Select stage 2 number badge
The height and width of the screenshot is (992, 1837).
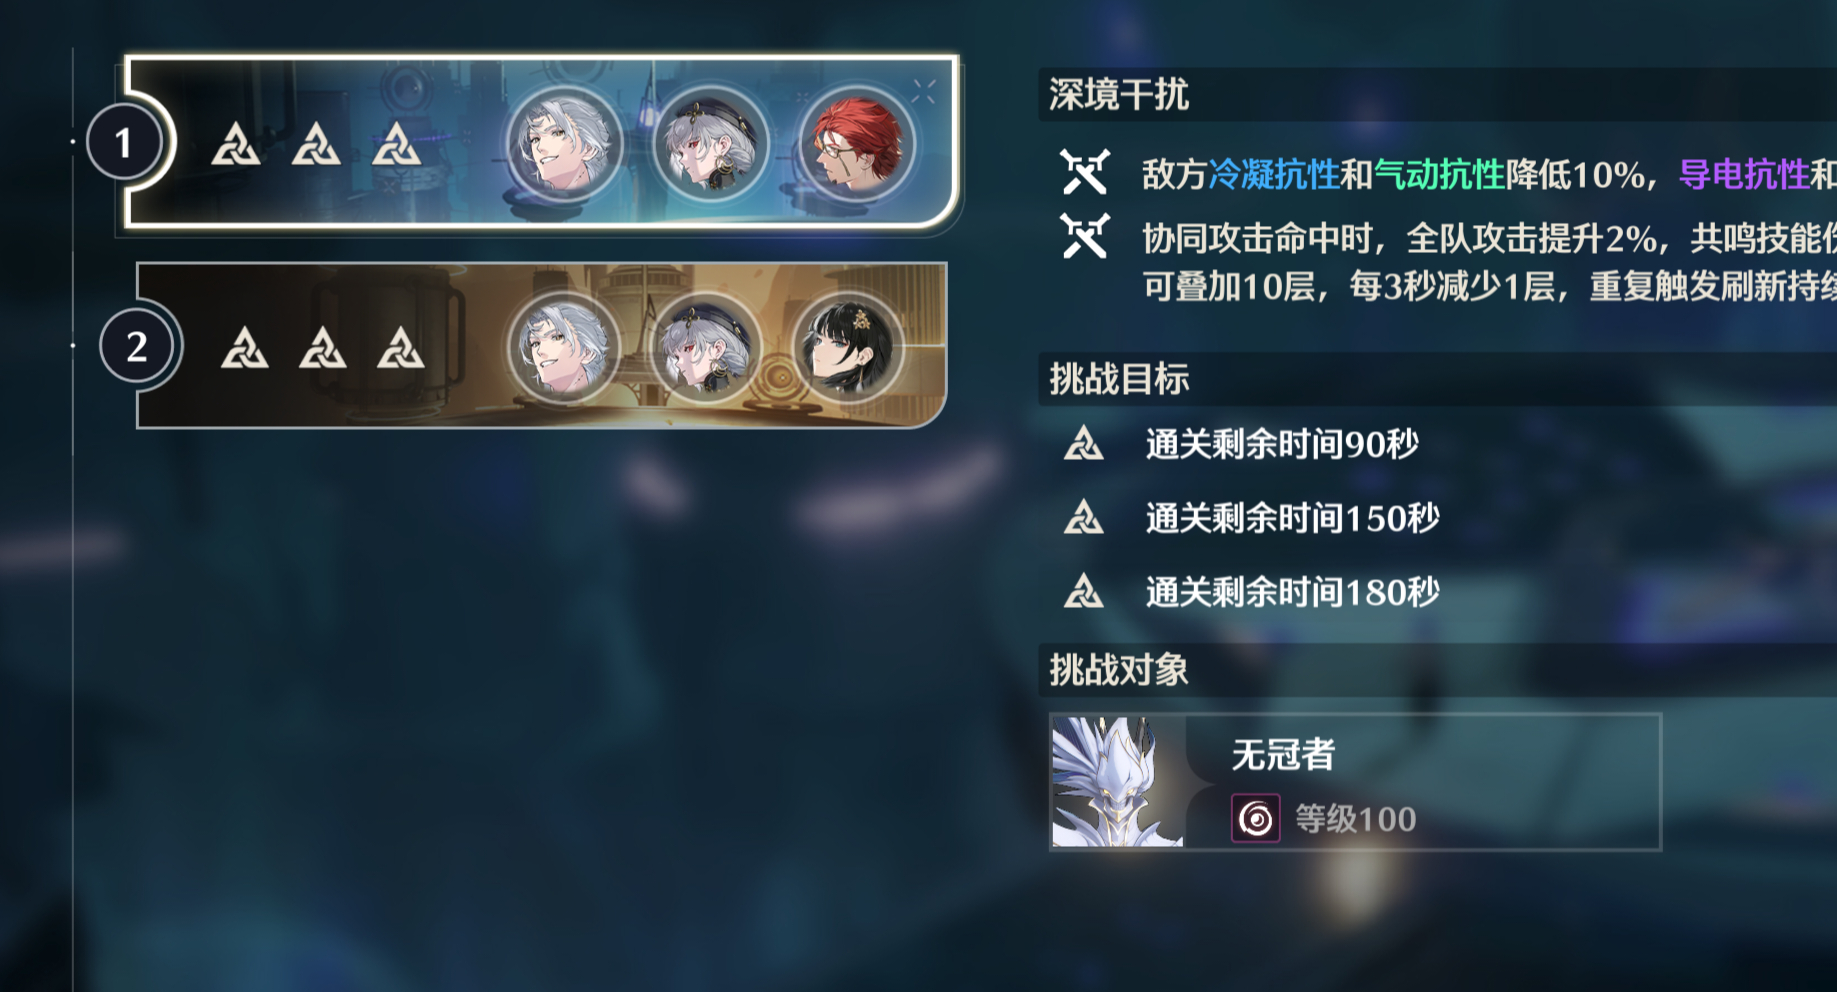[x=137, y=346]
